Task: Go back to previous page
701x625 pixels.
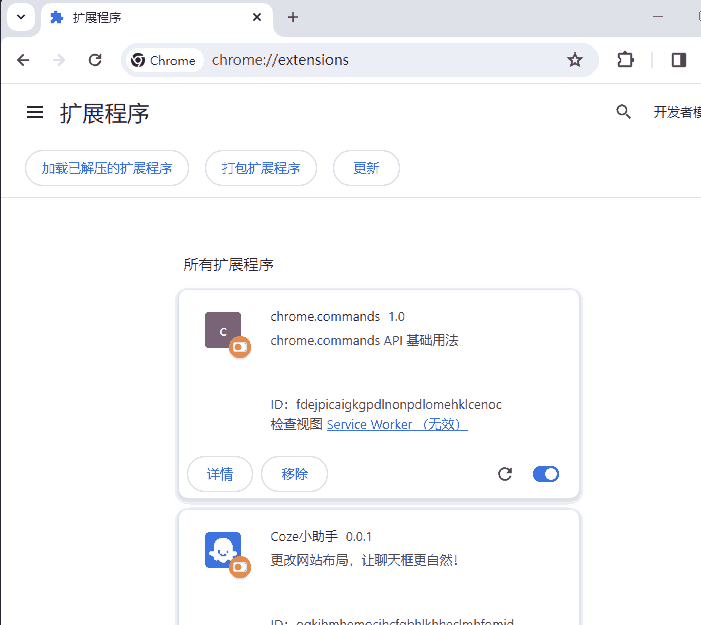Action: (23, 60)
